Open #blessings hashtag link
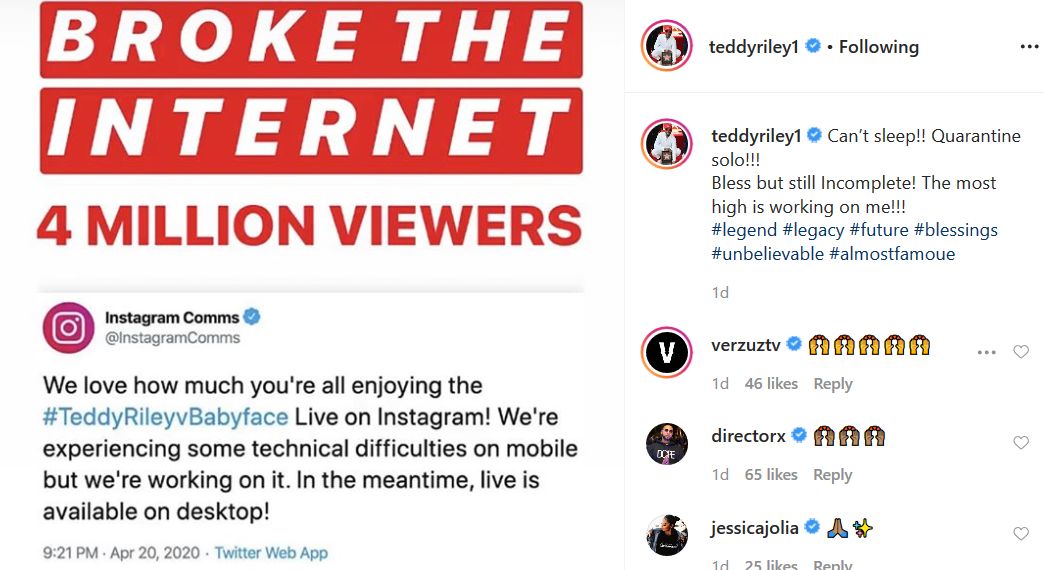 tap(955, 230)
